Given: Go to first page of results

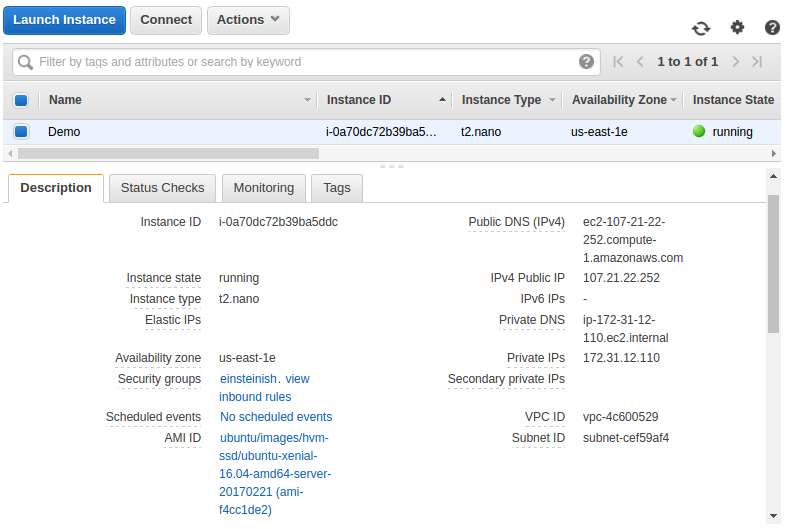Looking at the screenshot, I should [x=618, y=62].
